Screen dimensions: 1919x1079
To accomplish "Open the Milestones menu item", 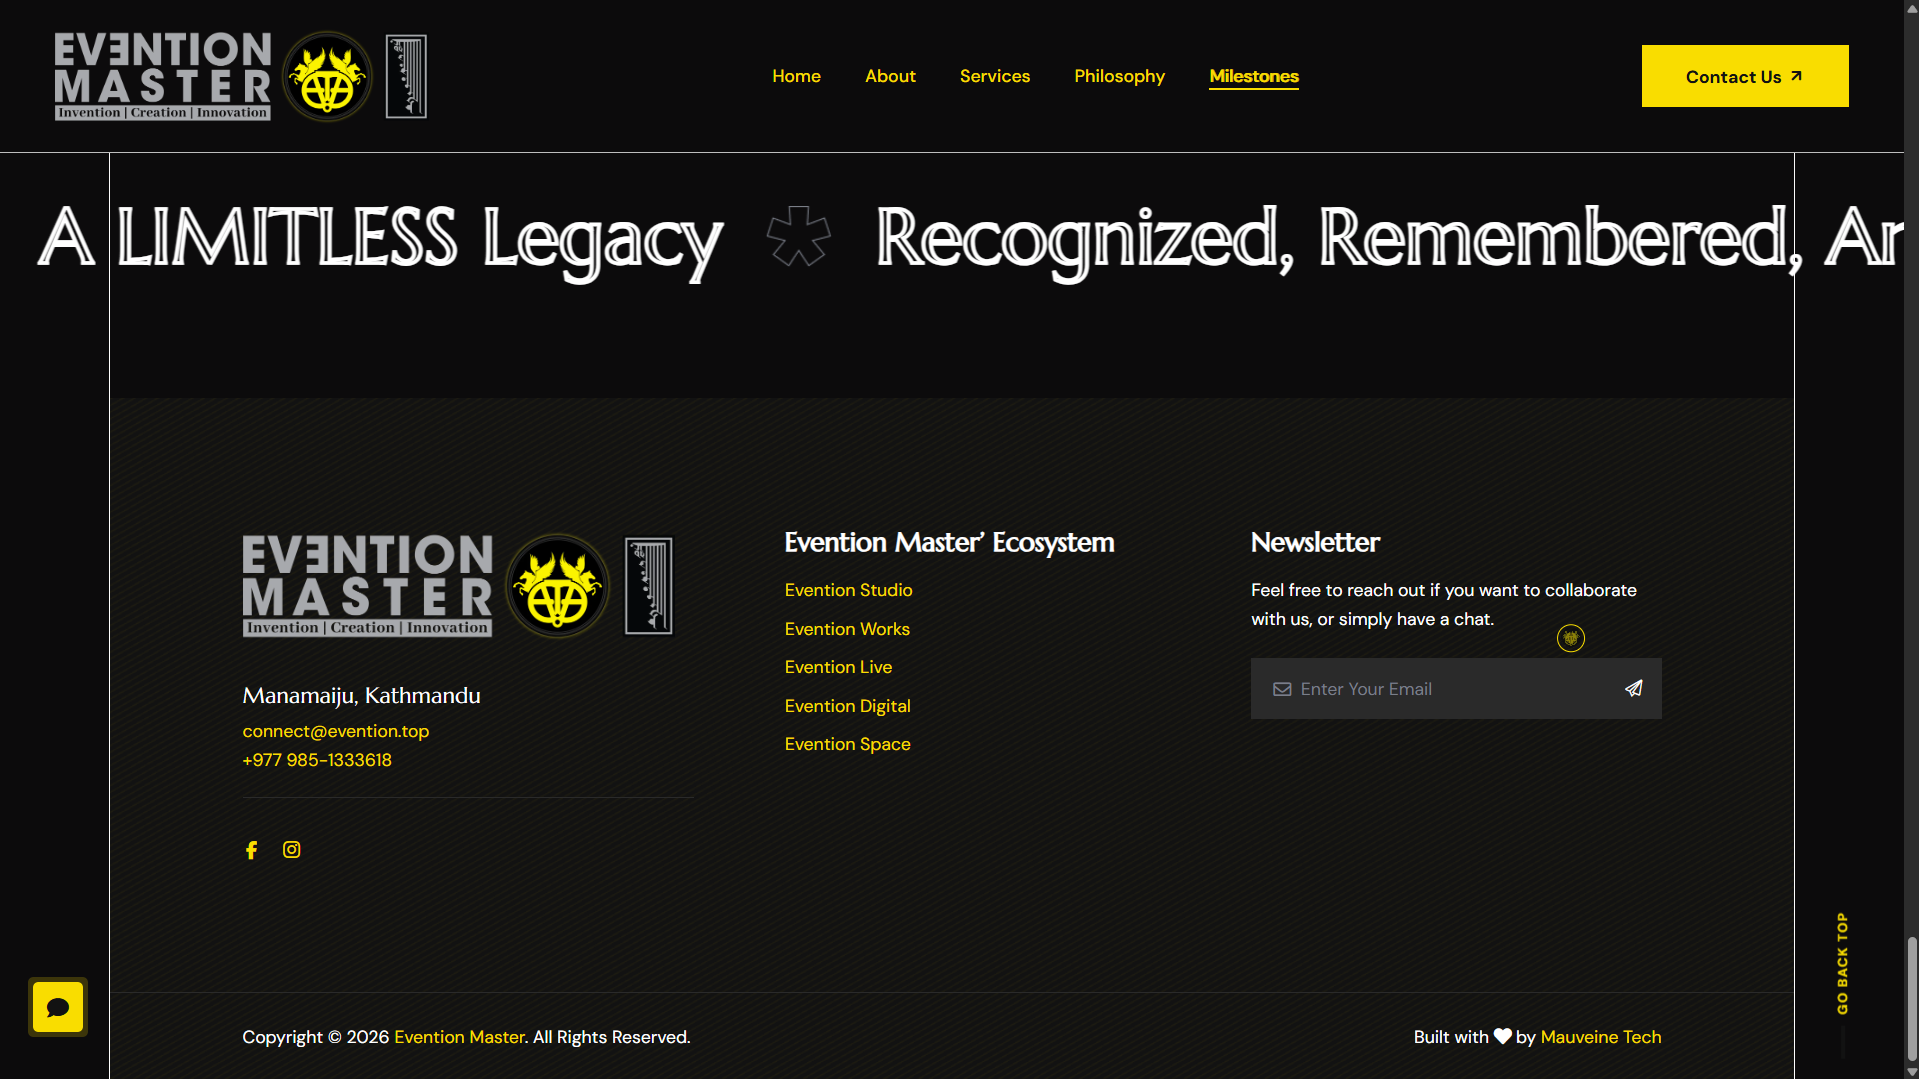I will pyautogui.click(x=1253, y=76).
